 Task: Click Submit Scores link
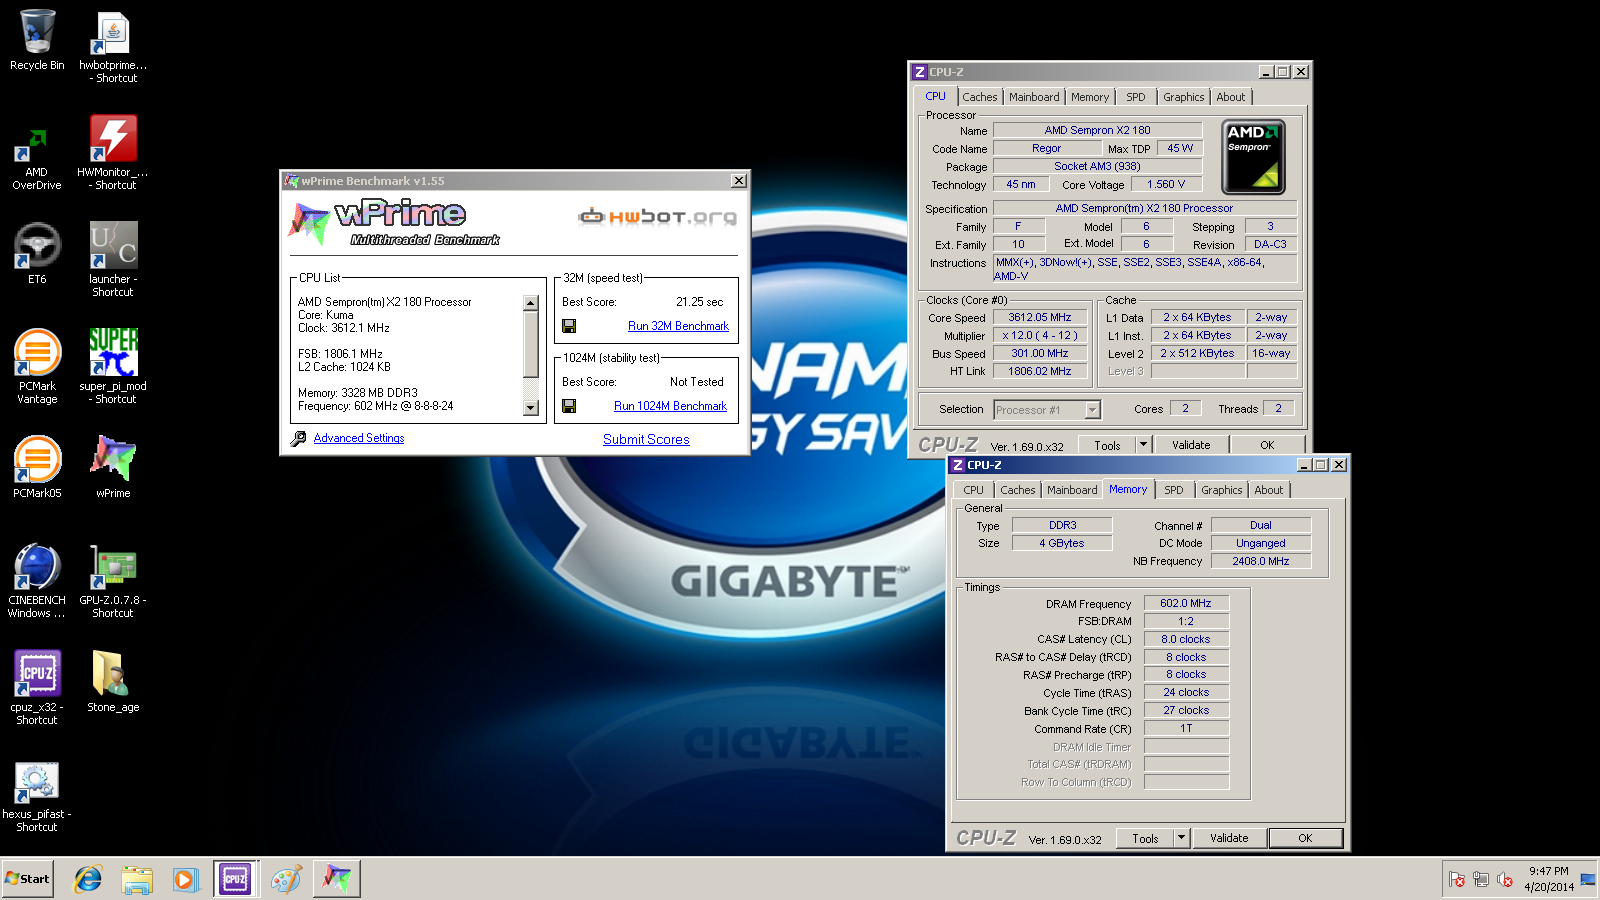pyautogui.click(x=646, y=439)
